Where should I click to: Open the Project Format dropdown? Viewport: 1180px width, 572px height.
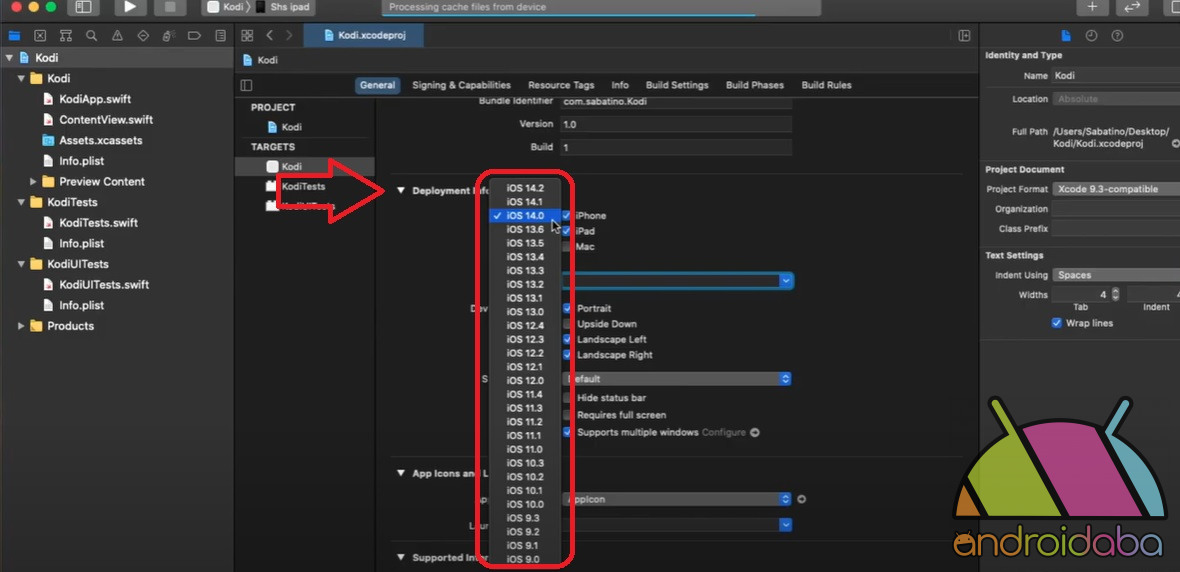[1116, 189]
